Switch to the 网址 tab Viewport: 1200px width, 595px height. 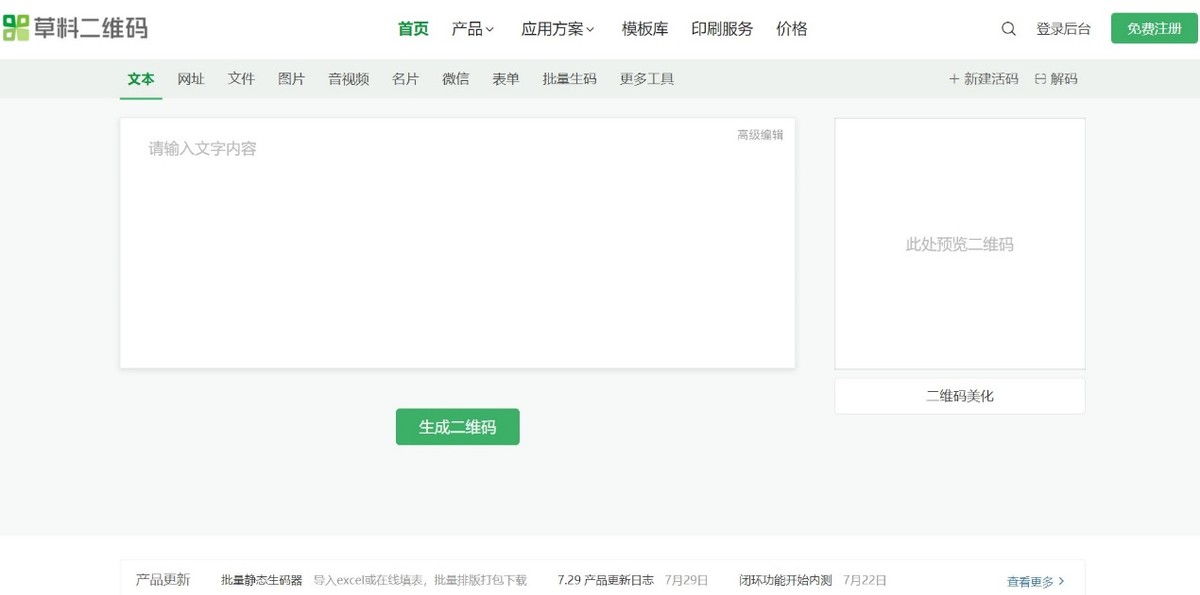point(191,79)
